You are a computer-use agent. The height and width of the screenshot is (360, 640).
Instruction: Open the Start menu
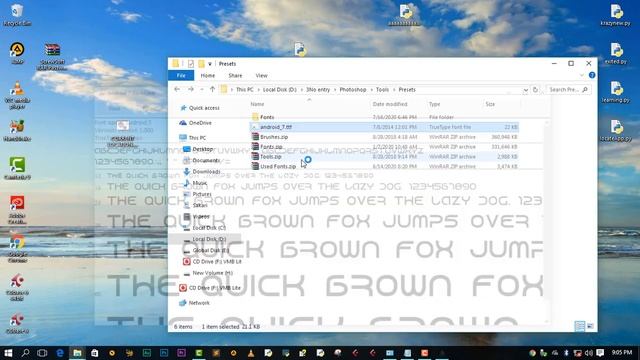click(8, 353)
